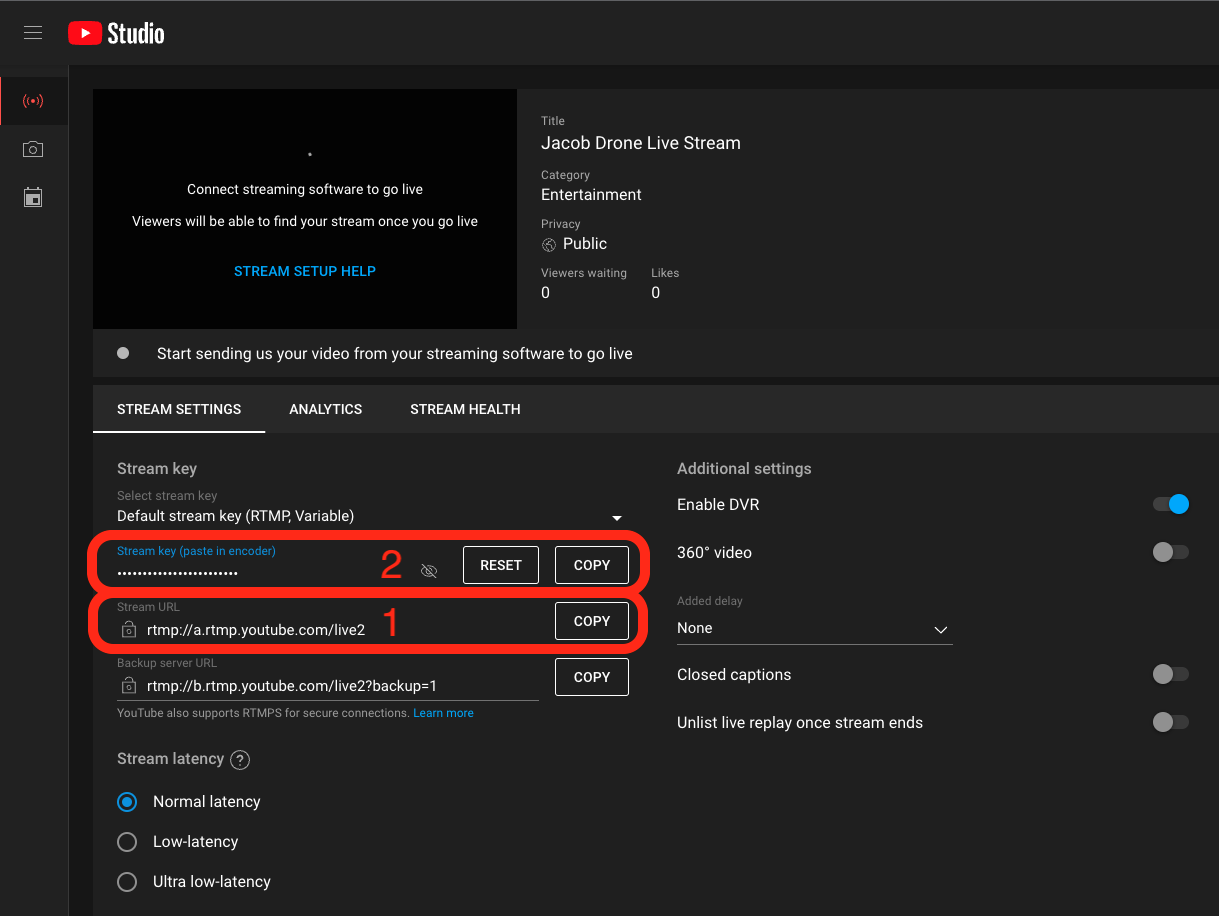Expand the Select stream key dropdown
The image size is (1219, 916).
370,517
